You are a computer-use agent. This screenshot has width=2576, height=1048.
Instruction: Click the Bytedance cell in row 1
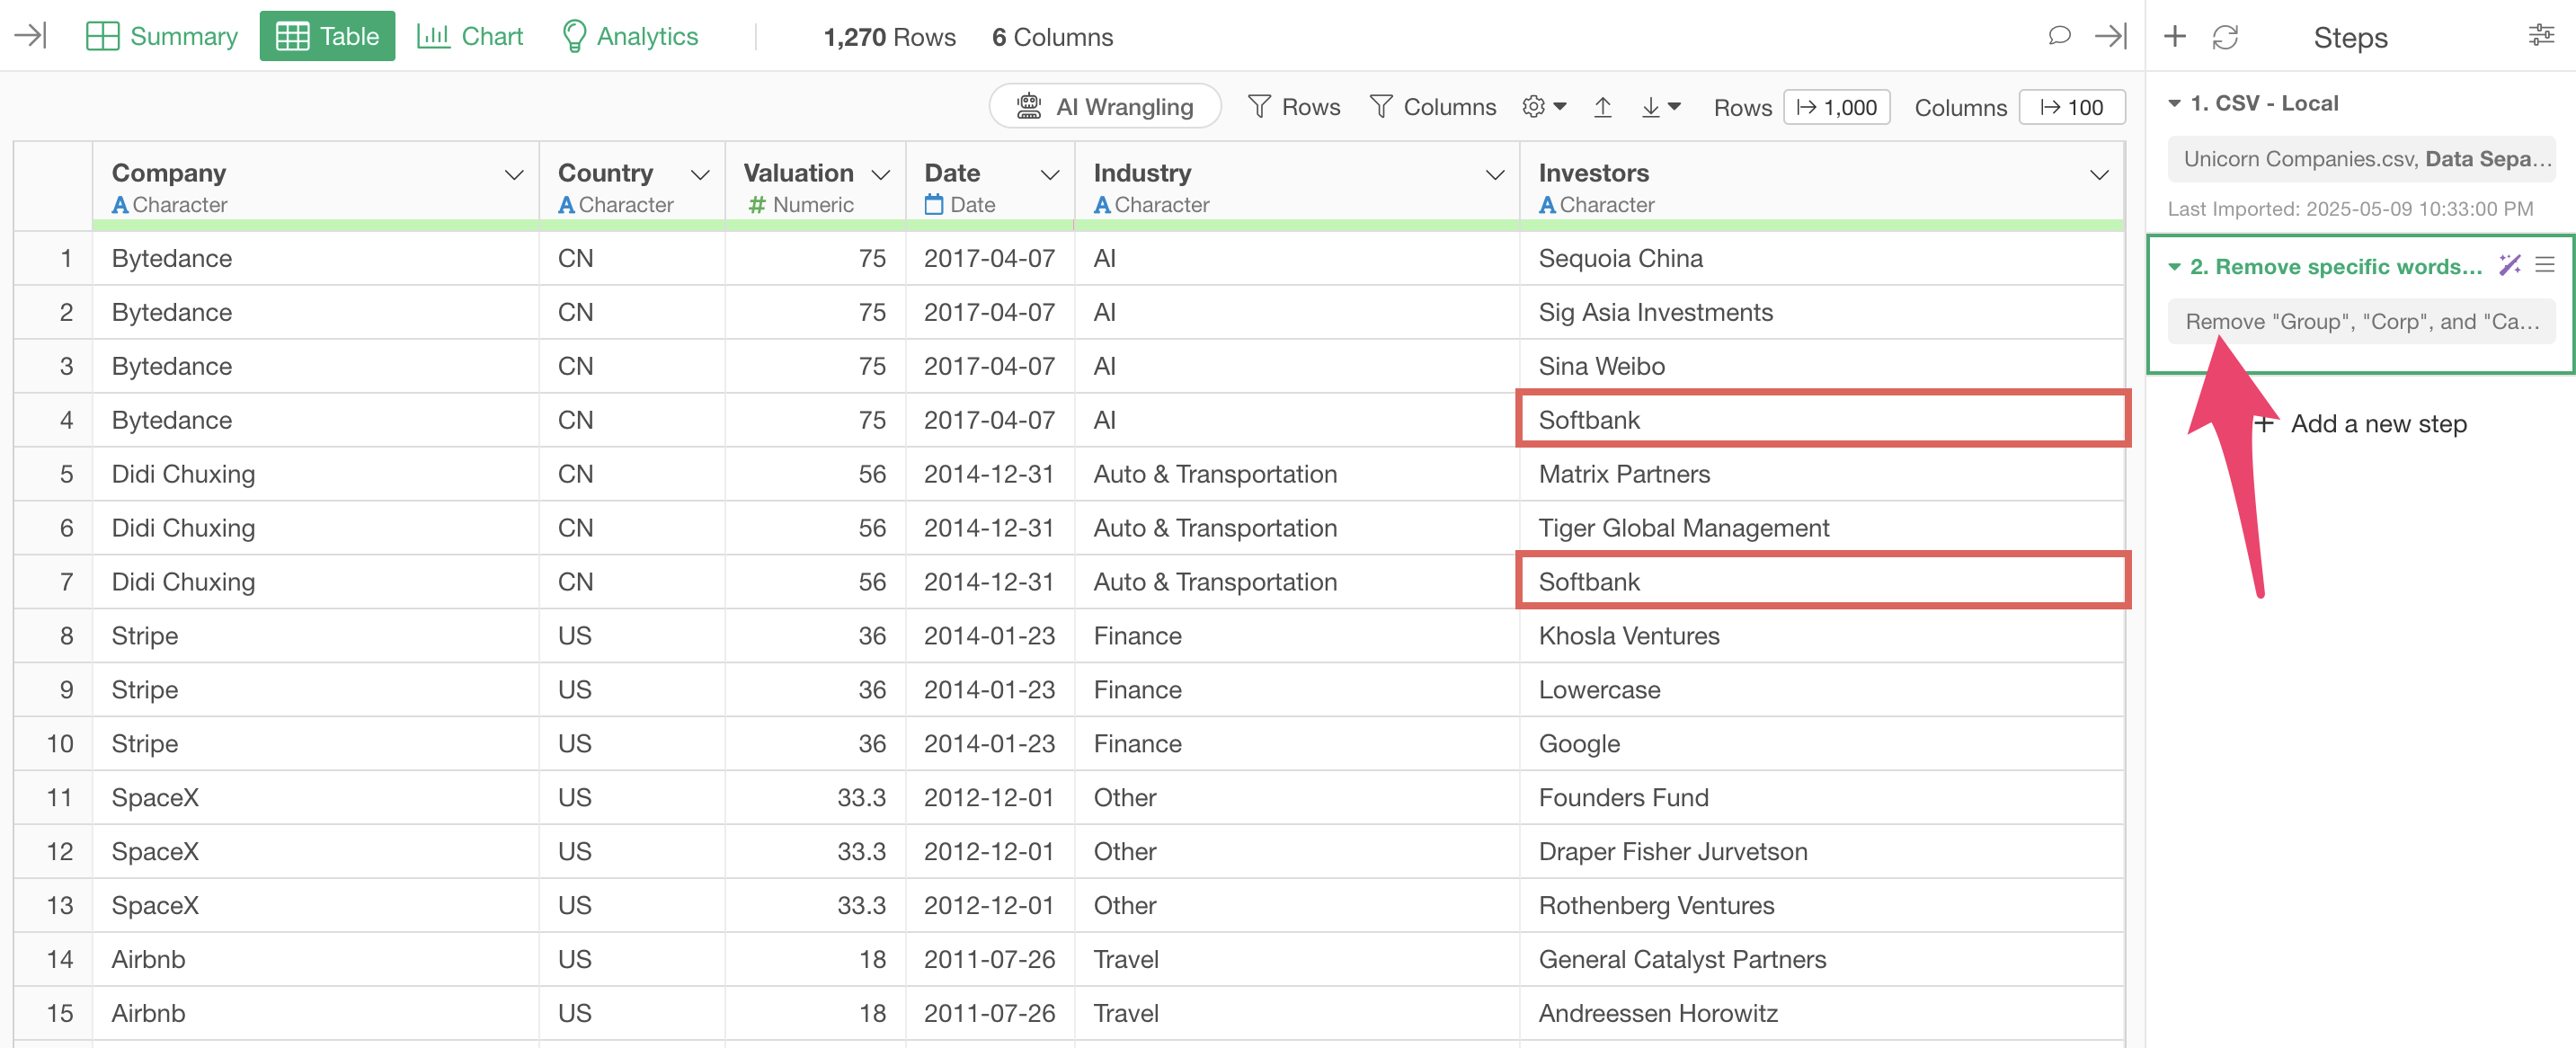[316, 258]
